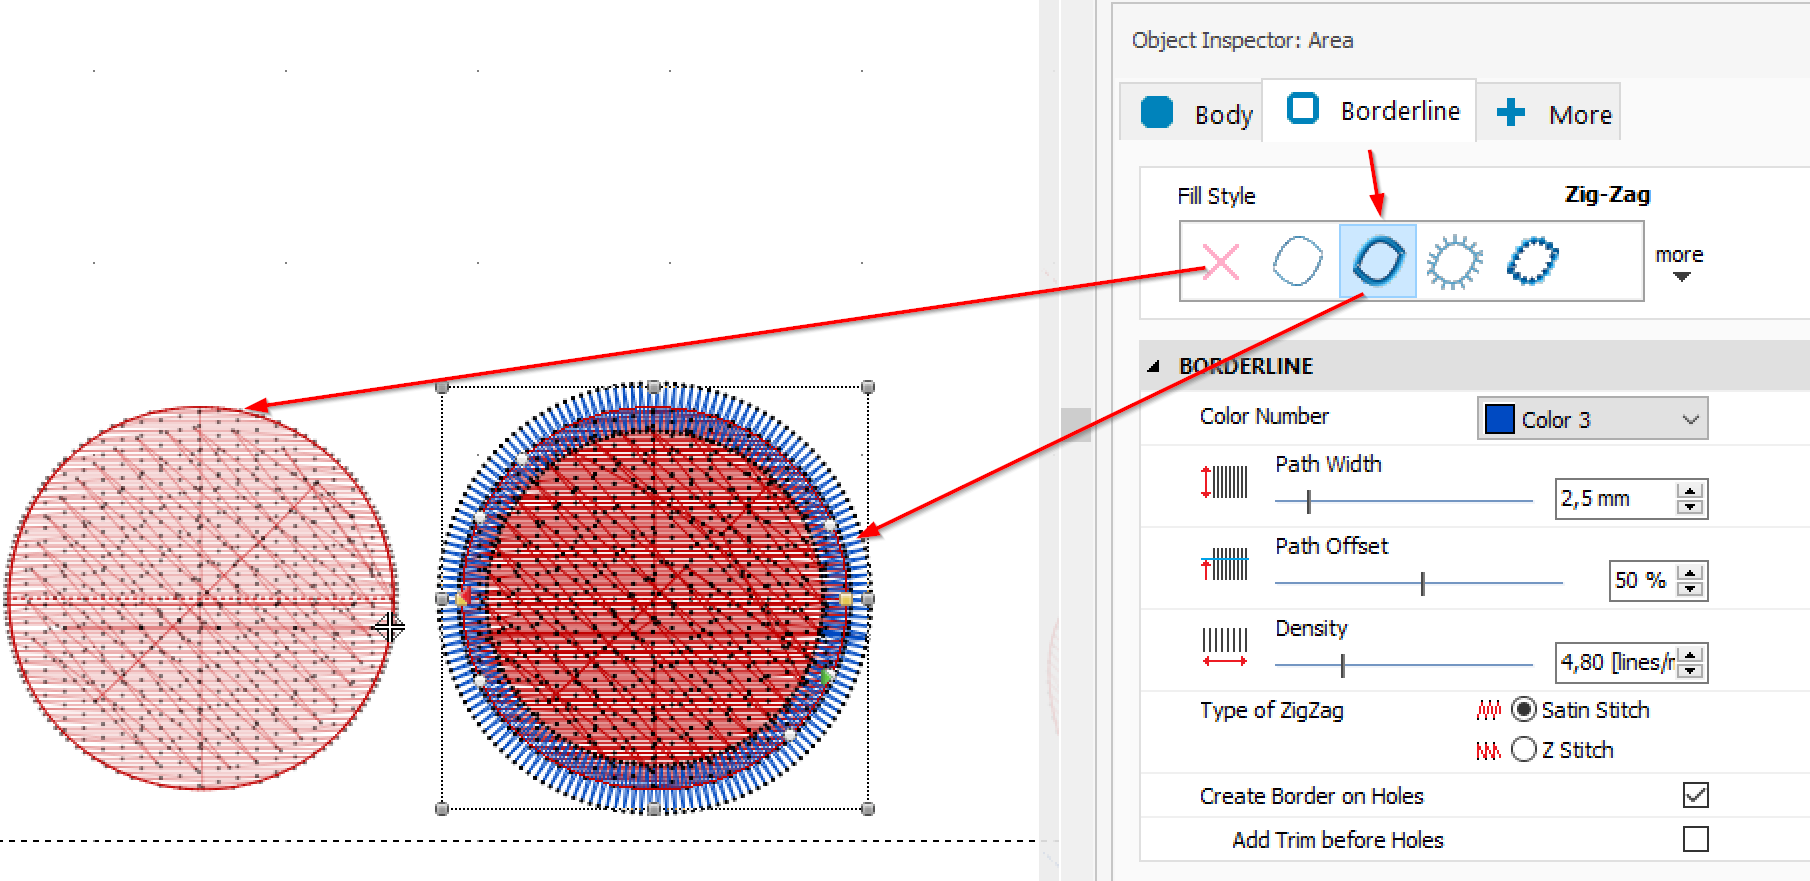The width and height of the screenshot is (1810, 881).
Task: Select the Z Stitch radio button
Action: pos(1524,749)
